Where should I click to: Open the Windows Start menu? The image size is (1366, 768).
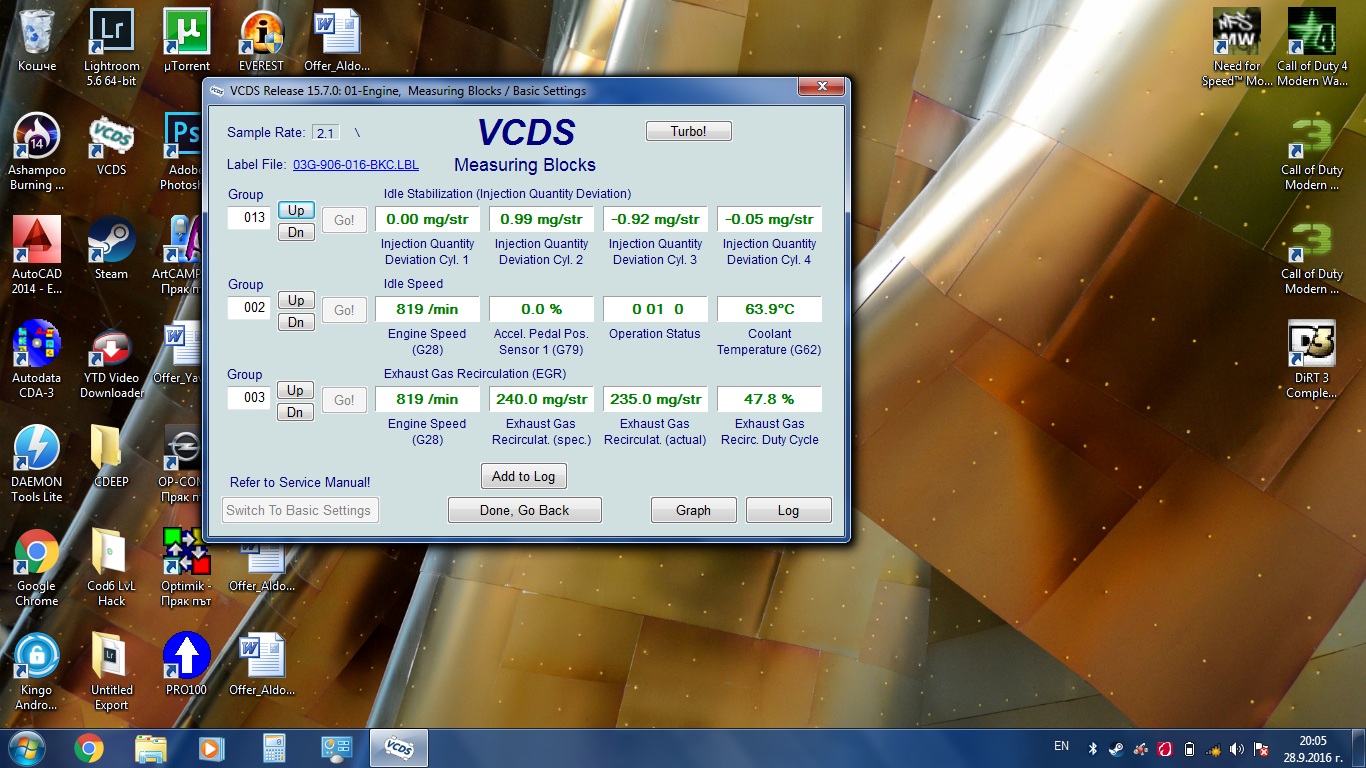pyautogui.click(x=25, y=748)
